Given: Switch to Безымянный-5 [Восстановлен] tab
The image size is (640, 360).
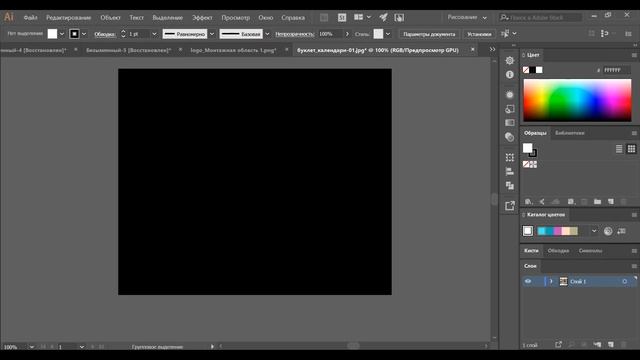Looking at the screenshot, I should (x=128, y=50).
